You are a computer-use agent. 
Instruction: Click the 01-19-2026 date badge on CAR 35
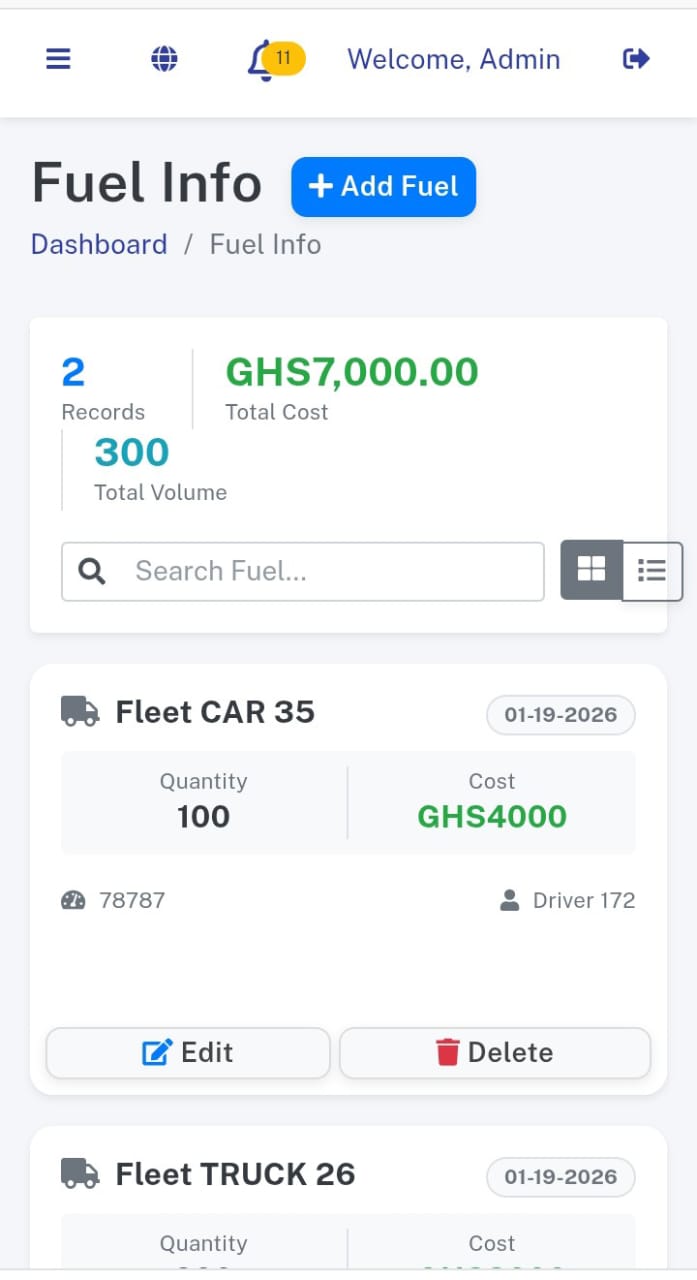560,715
